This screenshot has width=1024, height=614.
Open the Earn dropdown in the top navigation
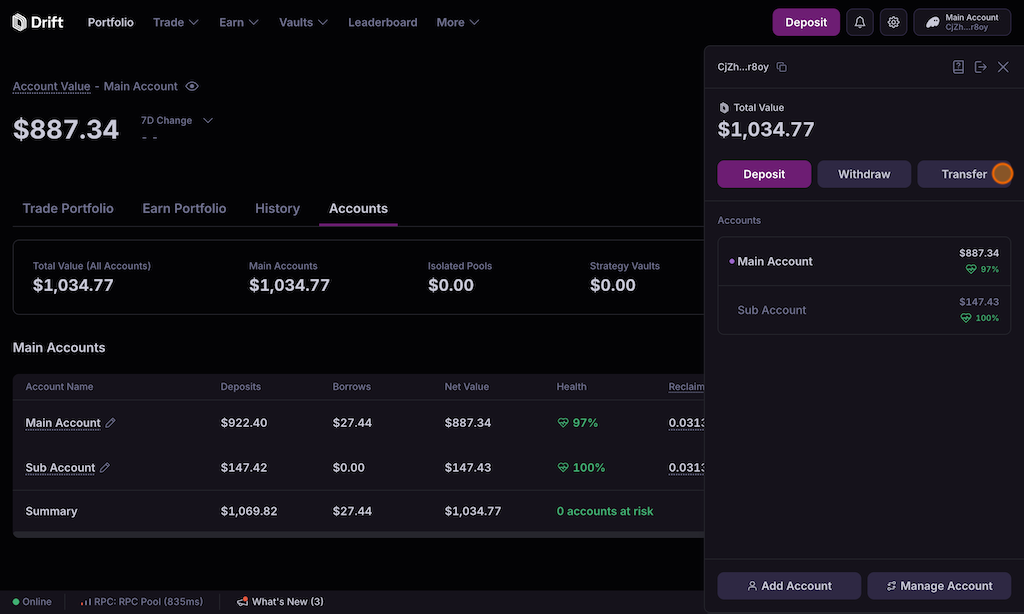pos(239,22)
